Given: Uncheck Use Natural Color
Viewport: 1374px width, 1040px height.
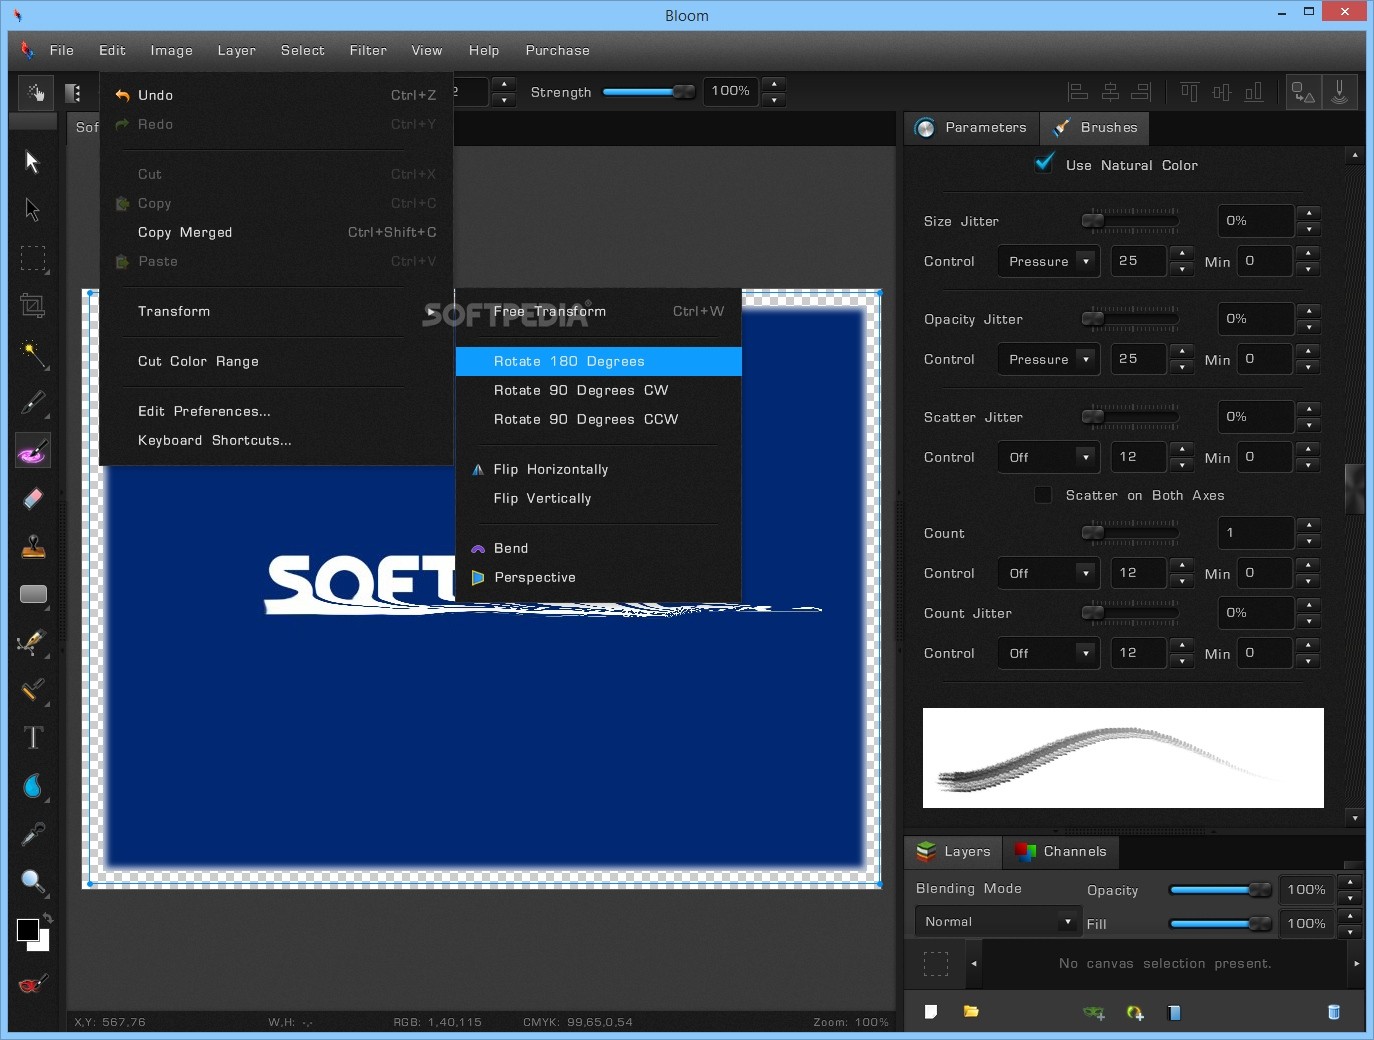Looking at the screenshot, I should (x=1044, y=163).
